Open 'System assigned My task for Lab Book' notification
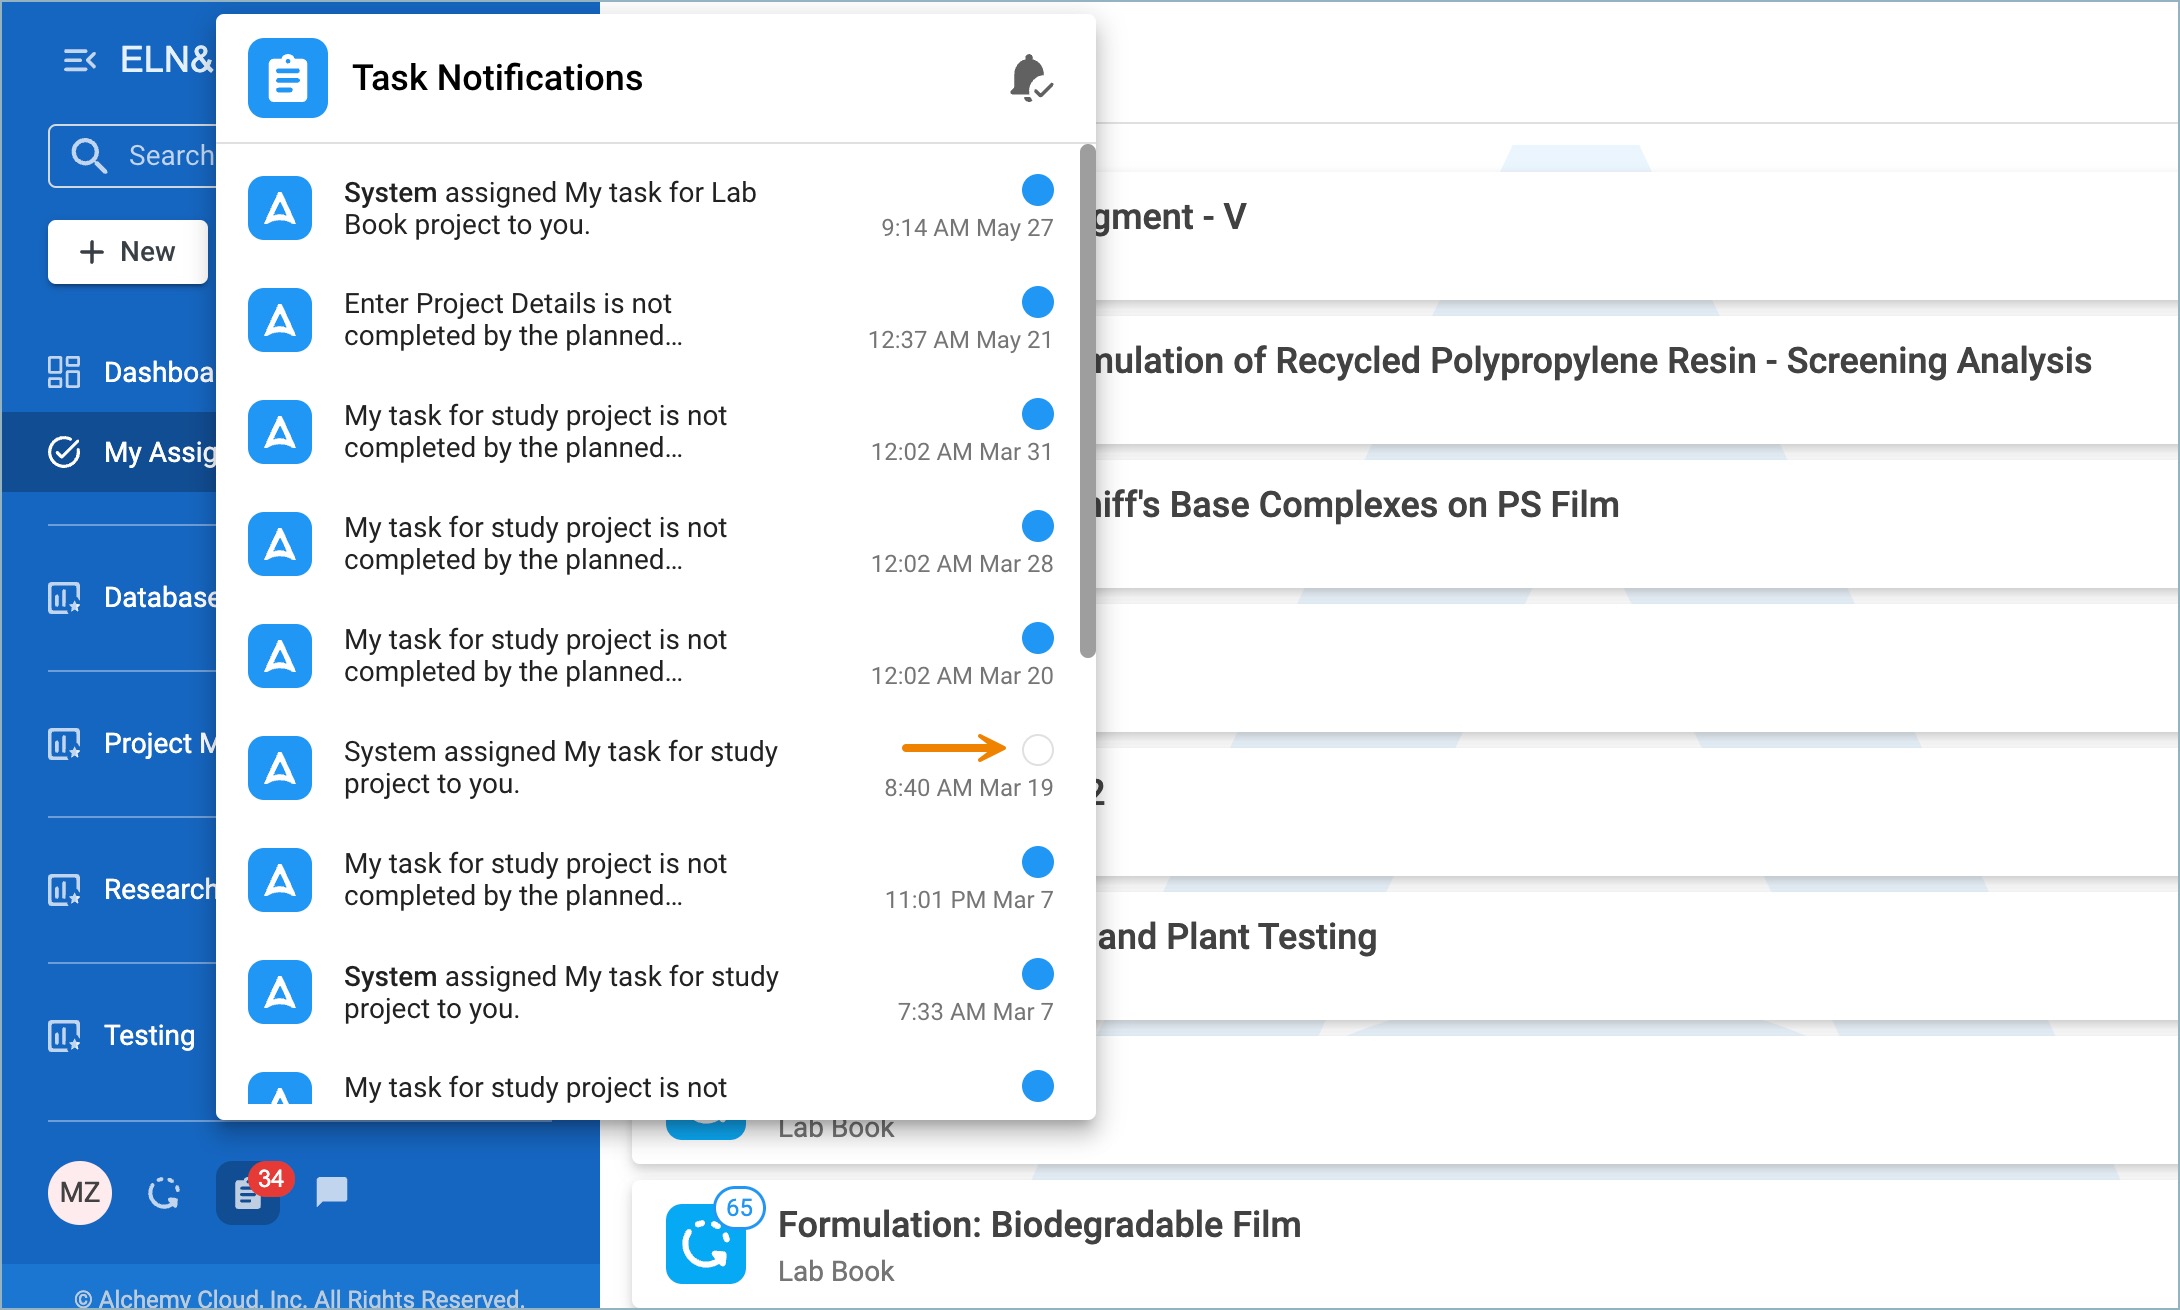The image size is (2180, 1310). pyautogui.click(x=650, y=208)
